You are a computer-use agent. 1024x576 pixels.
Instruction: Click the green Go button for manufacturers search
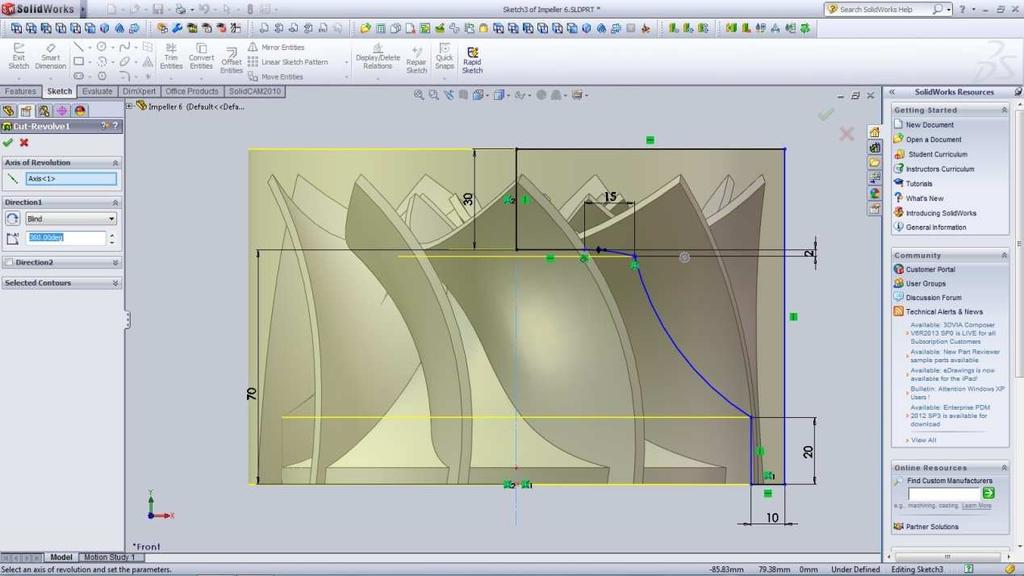point(988,493)
